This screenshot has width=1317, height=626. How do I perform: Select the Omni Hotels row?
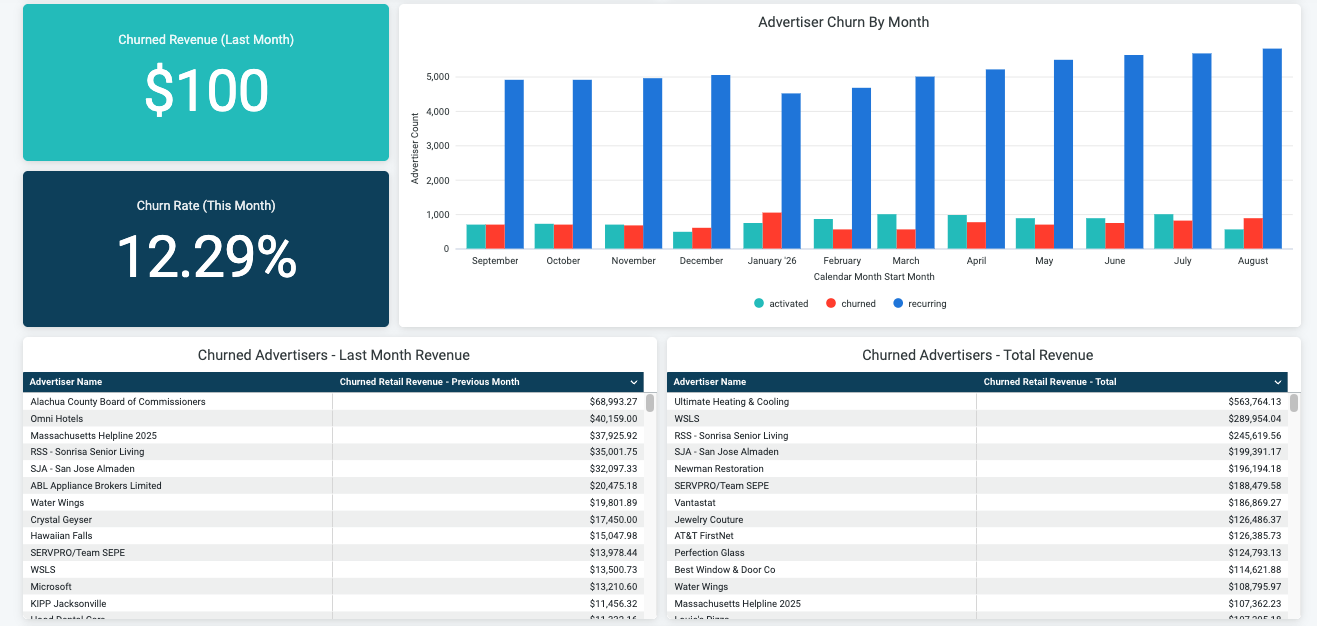tap(334, 419)
